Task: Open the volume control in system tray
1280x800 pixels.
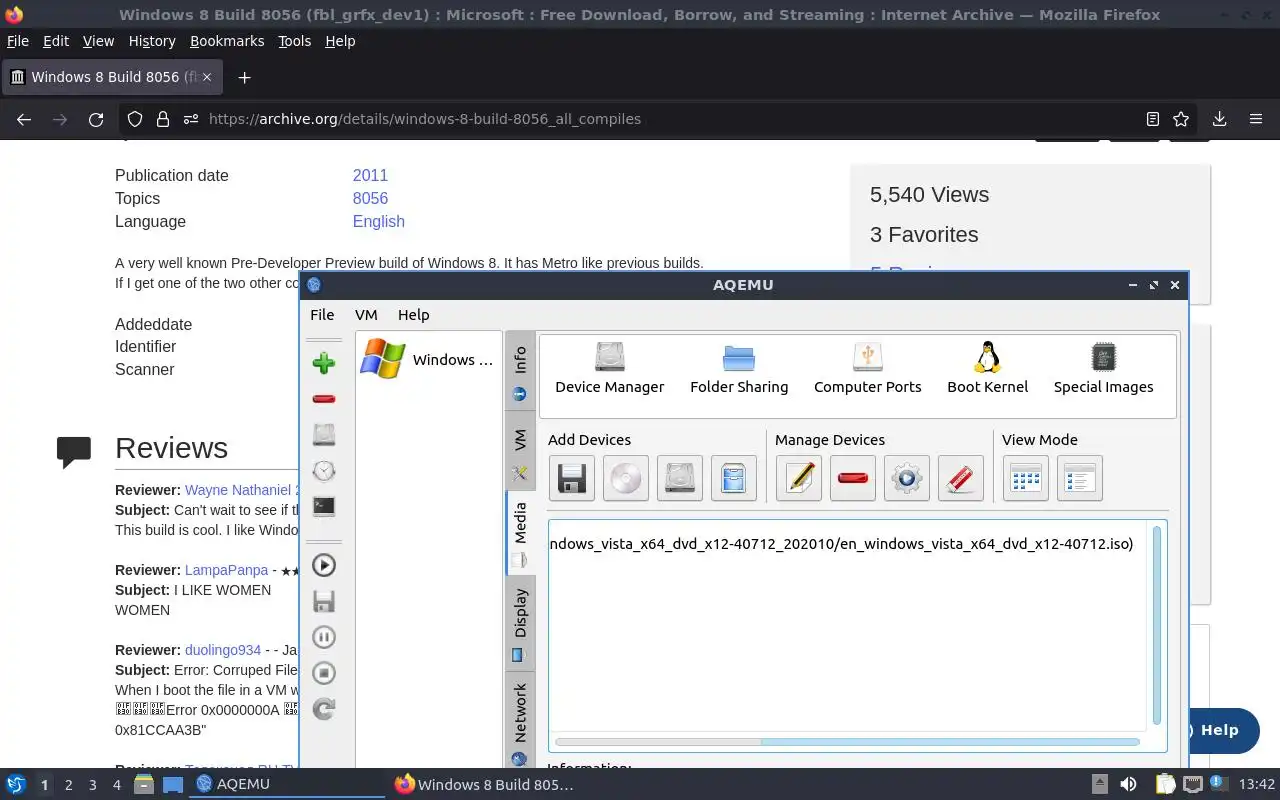Action: tap(1128, 785)
